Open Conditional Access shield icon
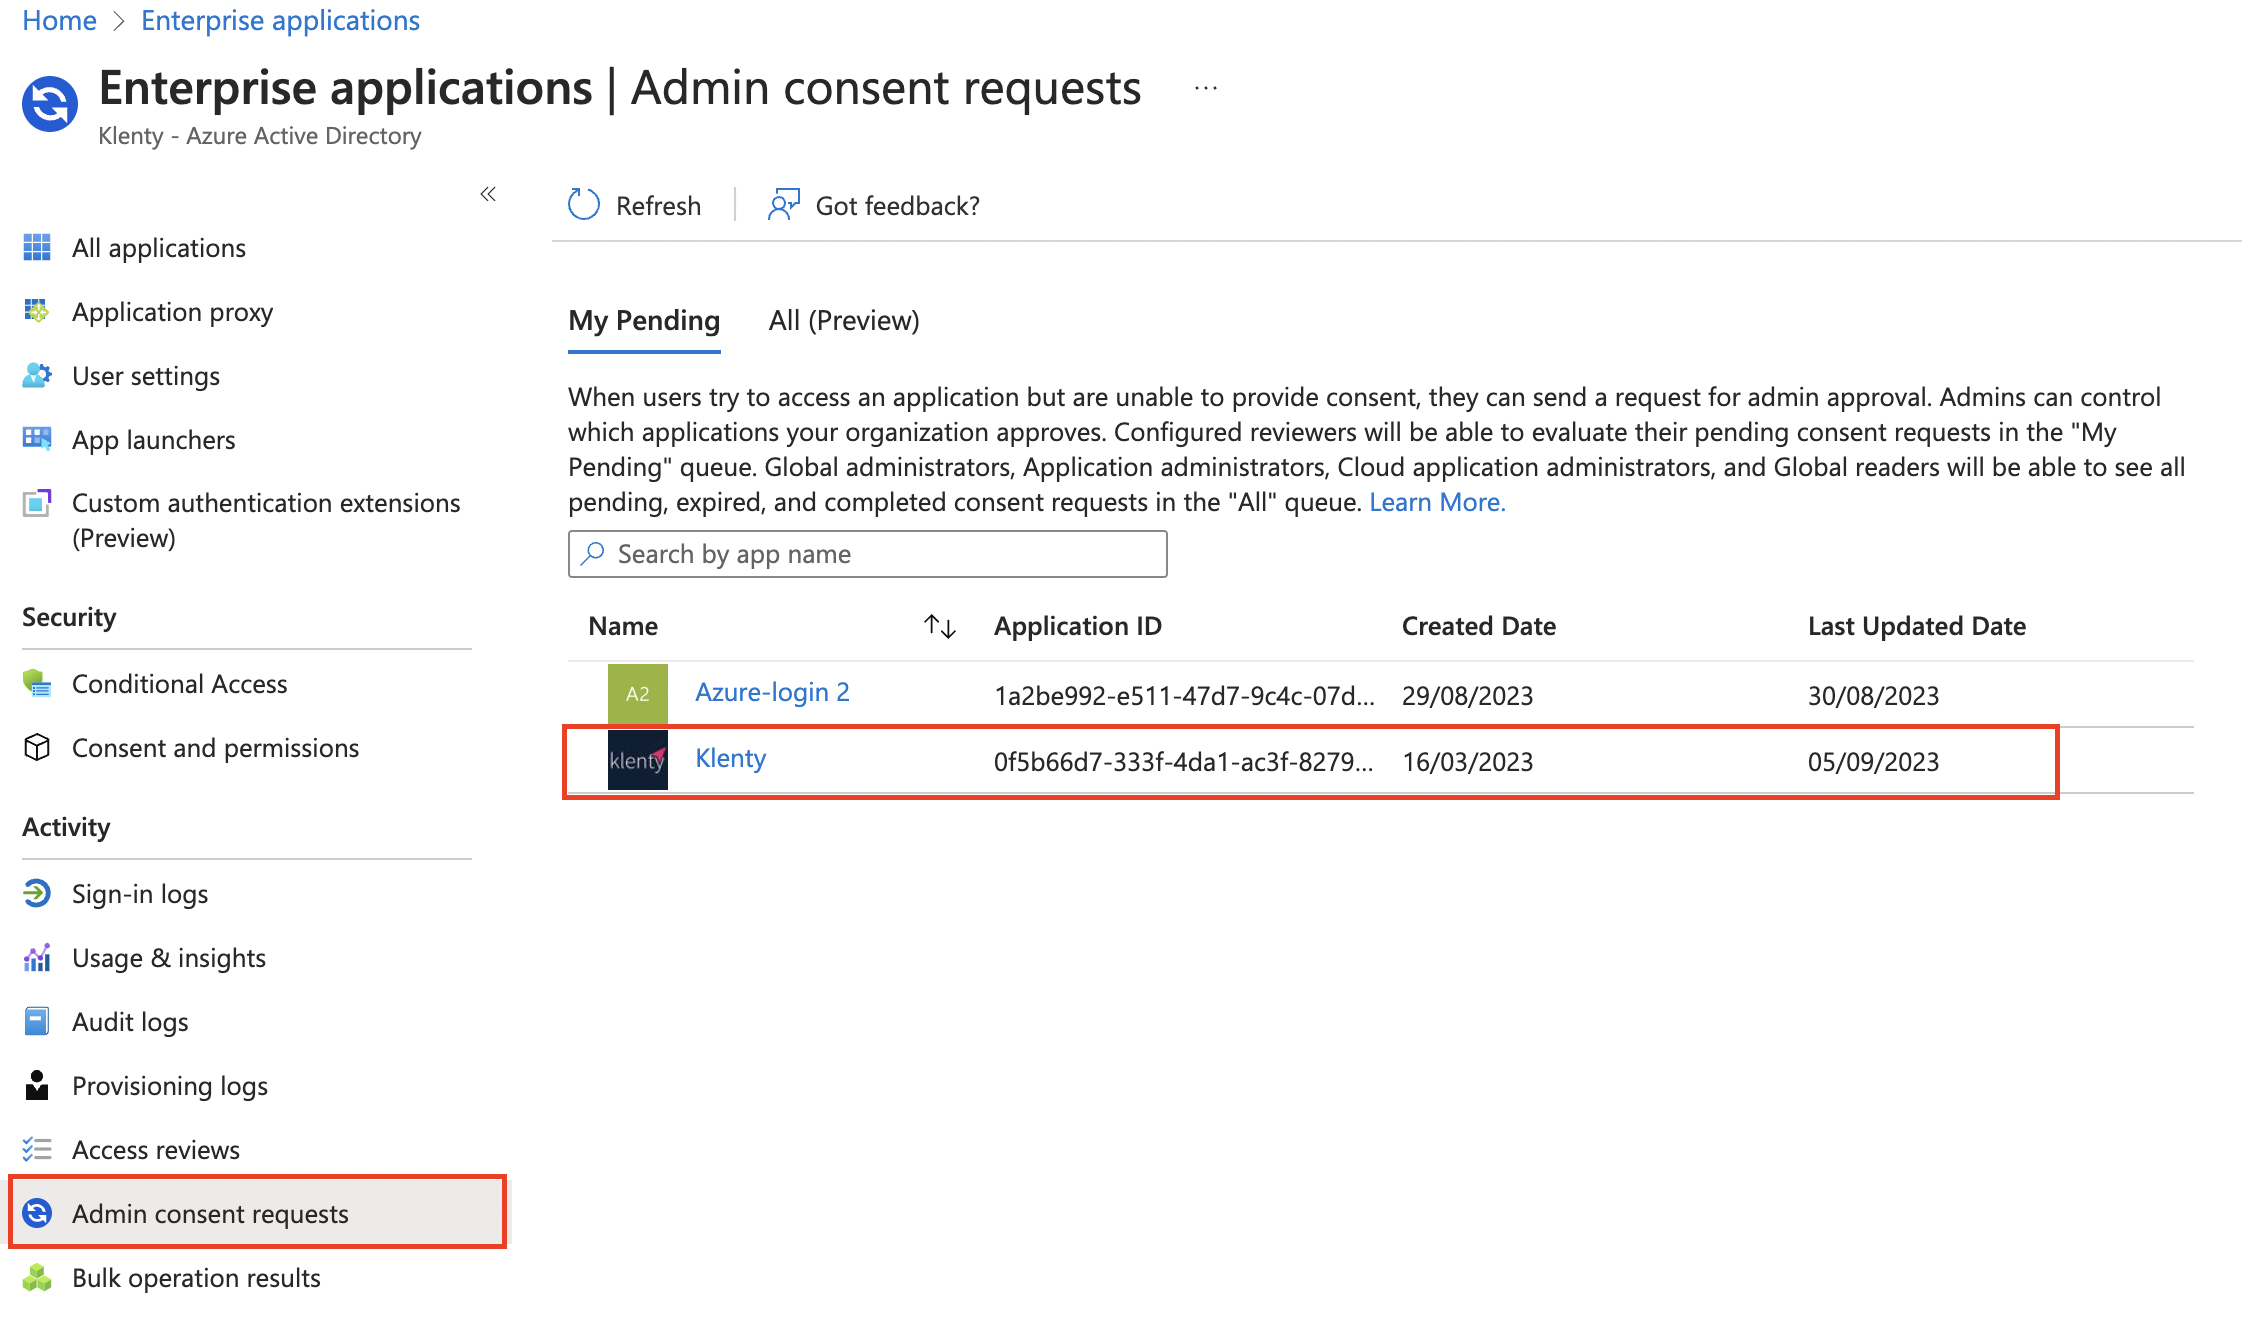The height and width of the screenshot is (1340, 2242). pos(37,684)
